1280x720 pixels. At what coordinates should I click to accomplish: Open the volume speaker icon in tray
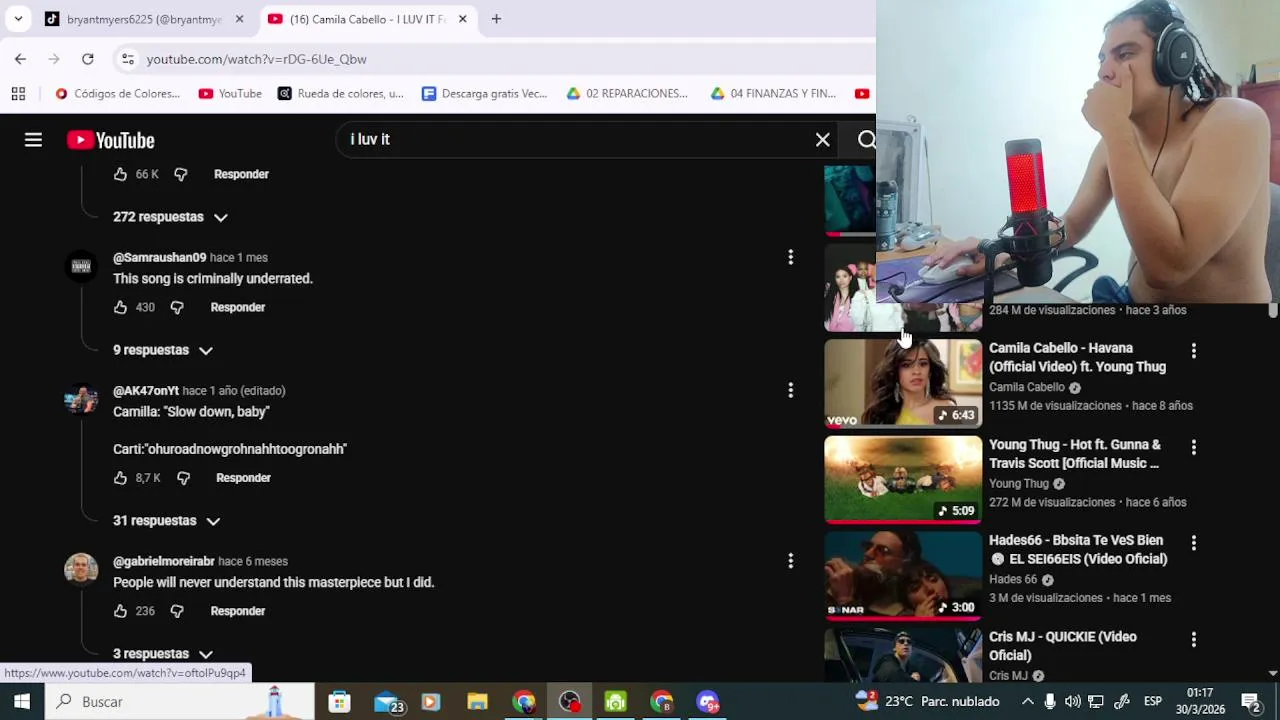click(1072, 701)
